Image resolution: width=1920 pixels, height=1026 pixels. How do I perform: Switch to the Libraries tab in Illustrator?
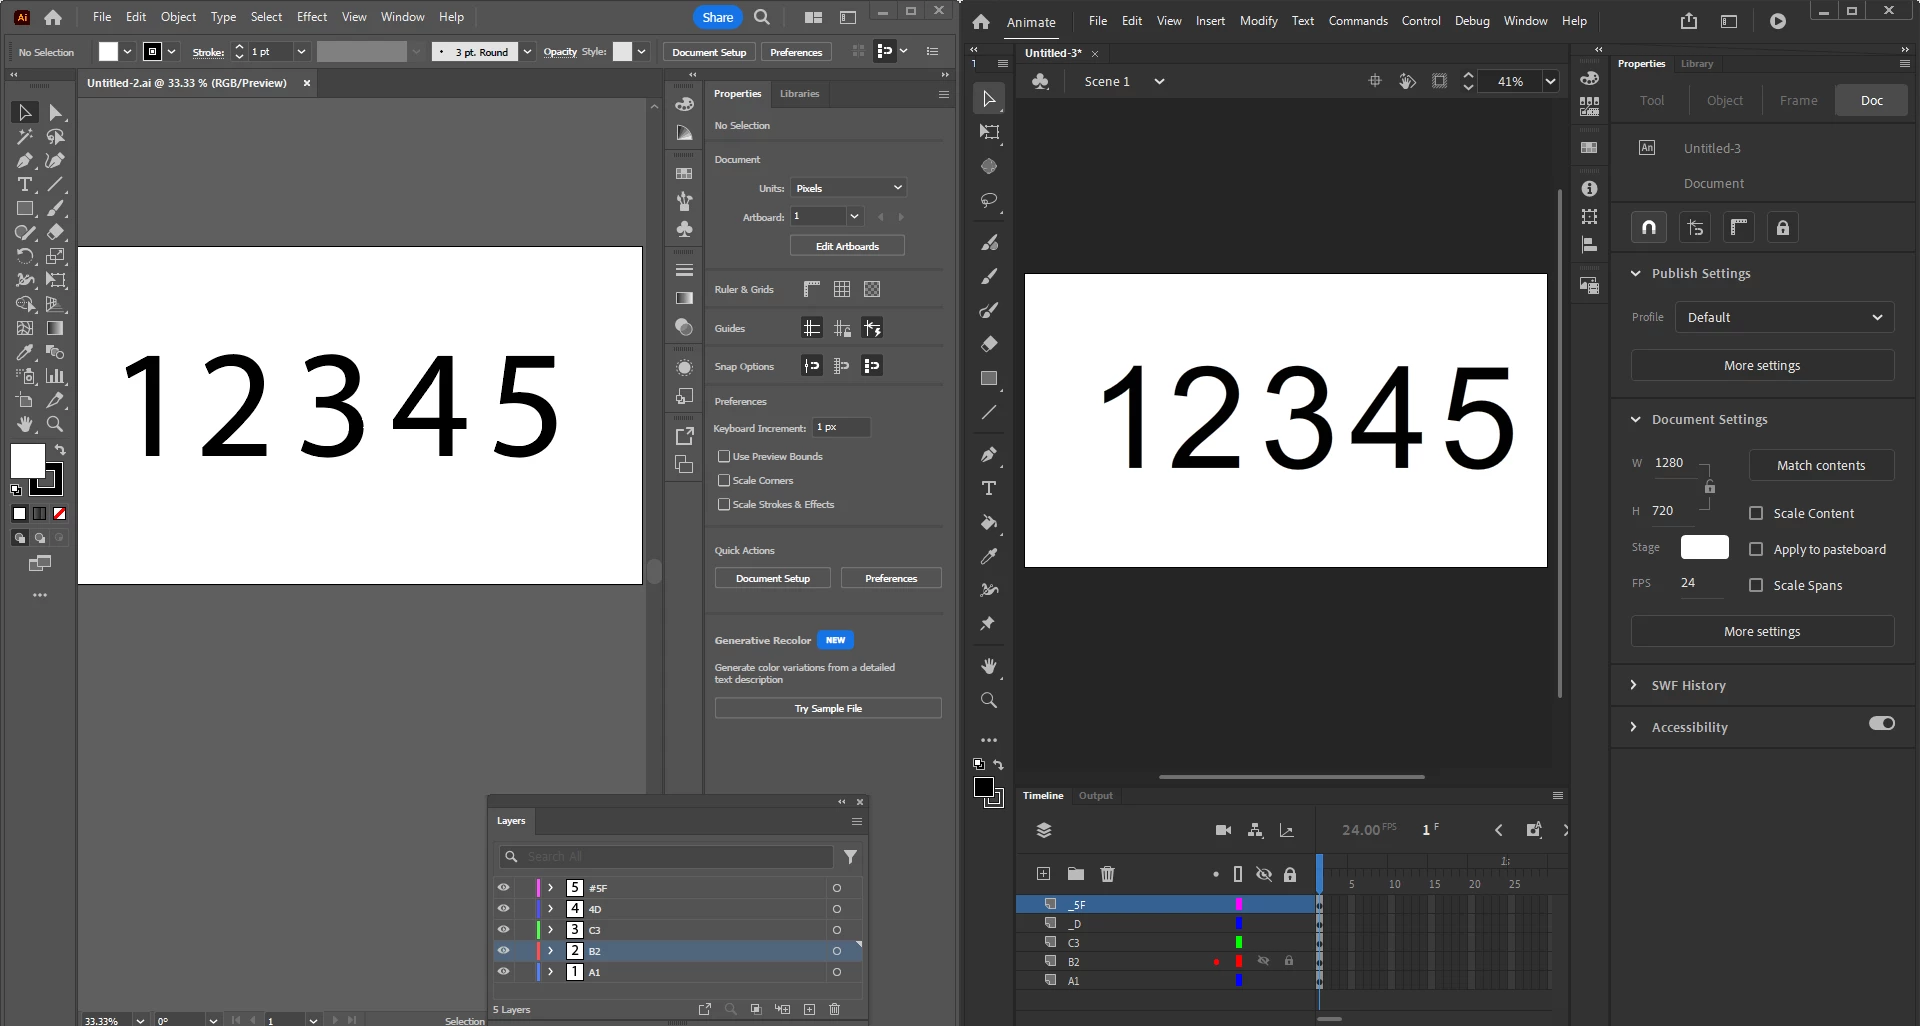coord(799,94)
